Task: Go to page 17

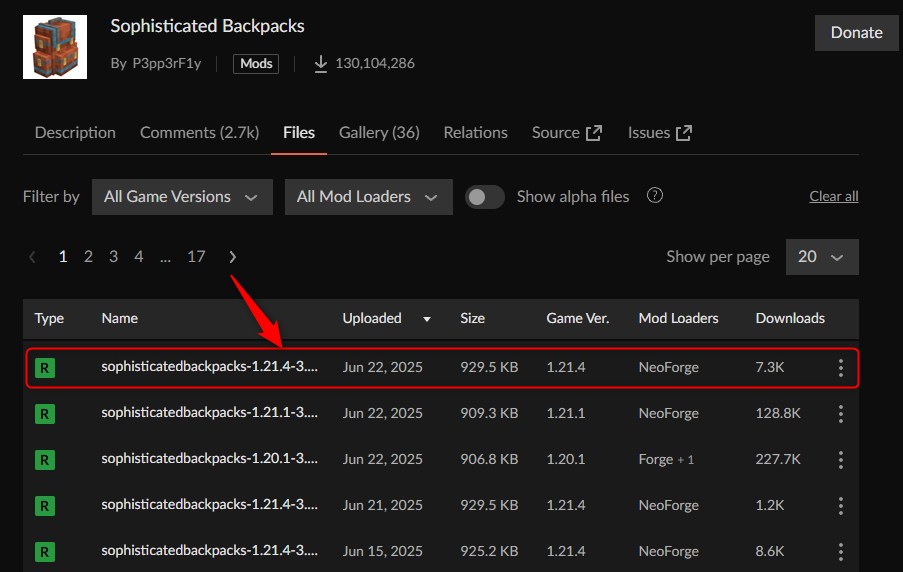Action: pos(196,257)
